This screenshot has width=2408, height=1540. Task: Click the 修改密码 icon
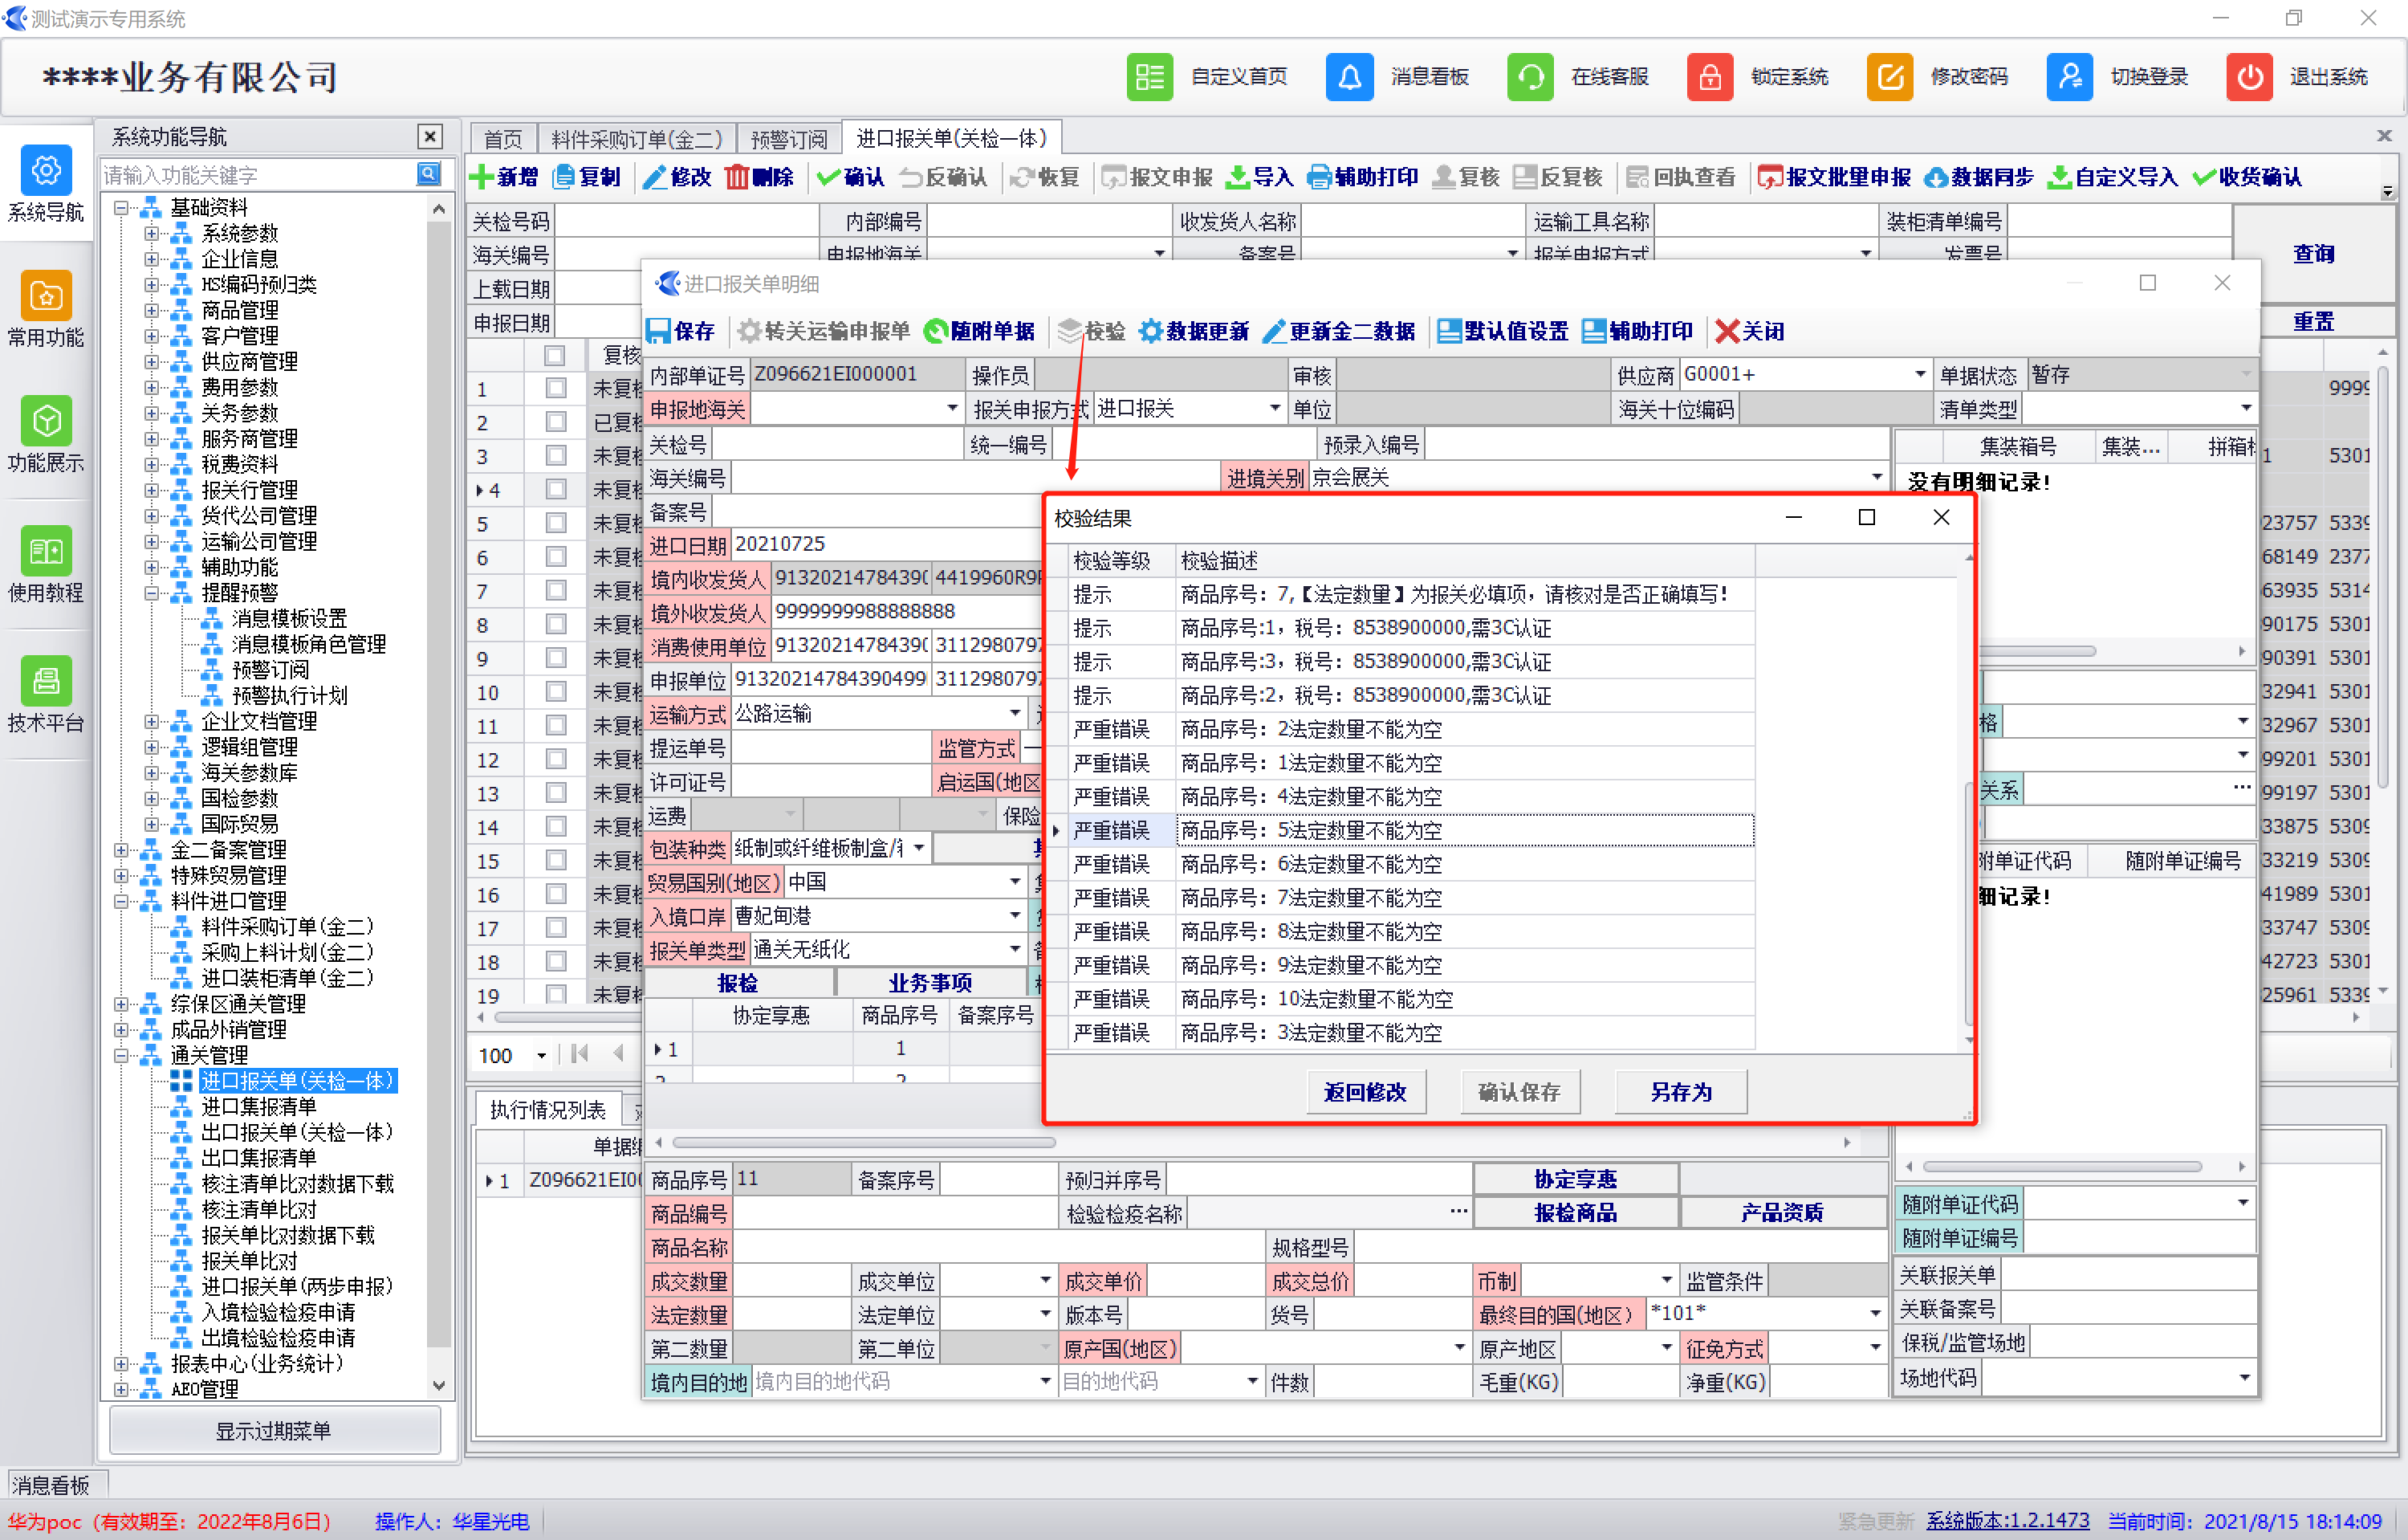[x=1889, y=77]
